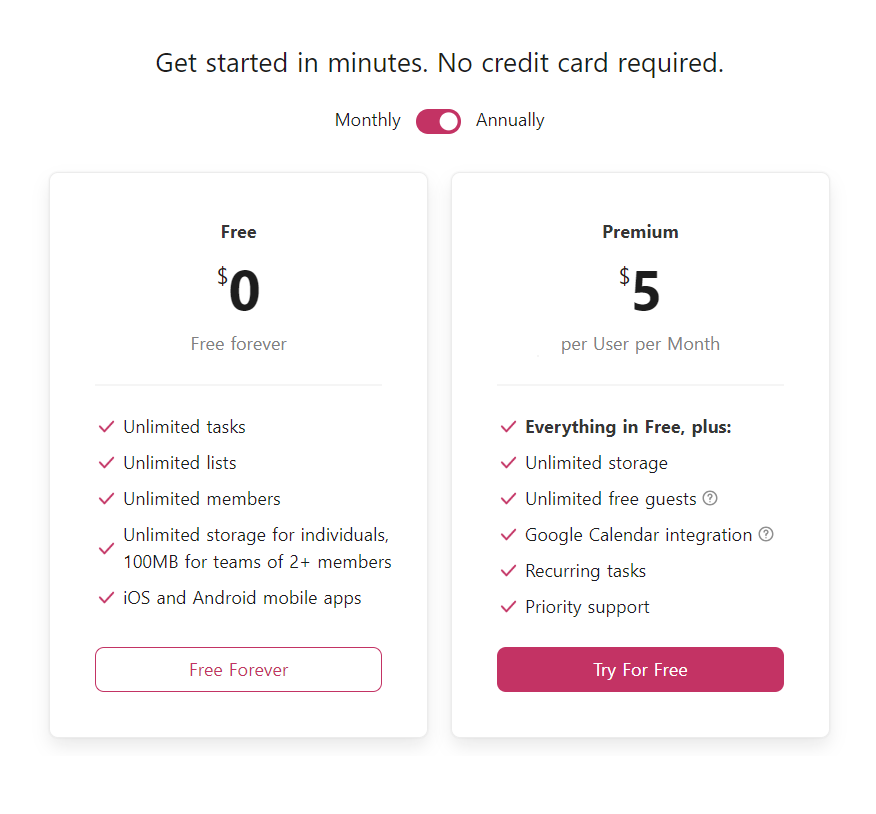Click checkmark icon next to Priority support
The height and width of the screenshot is (814, 876).
(x=508, y=607)
